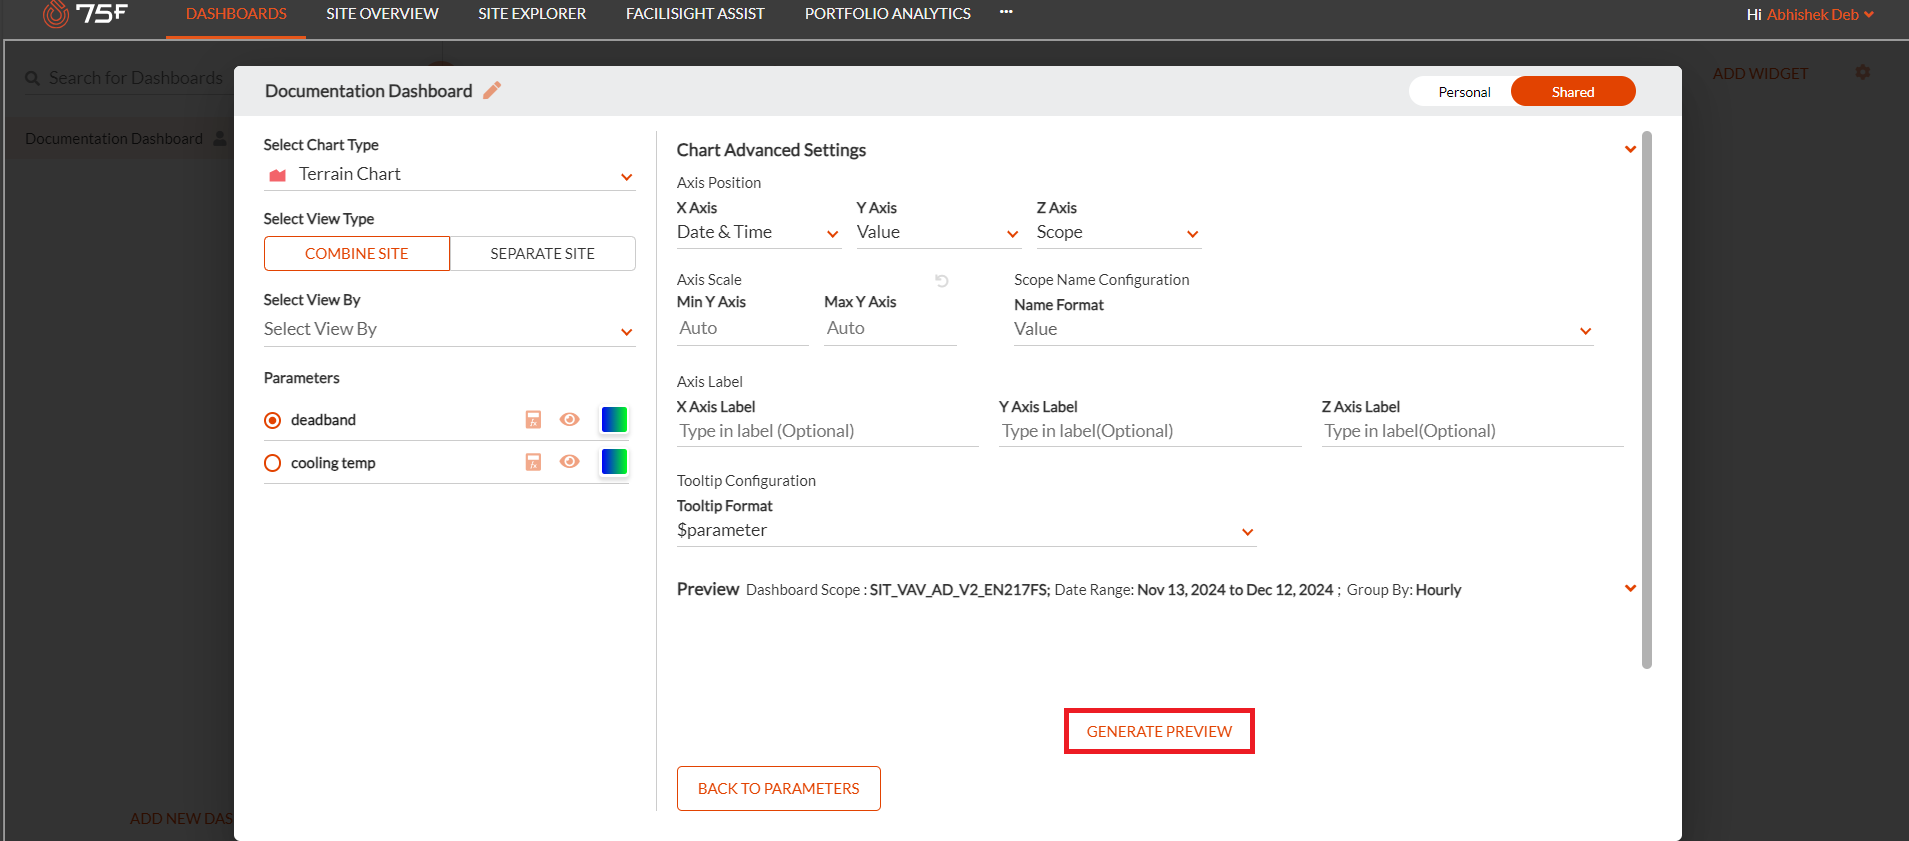Open calculator icon for deadband parameter
Screen dimensions: 1909x841
[533, 420]
